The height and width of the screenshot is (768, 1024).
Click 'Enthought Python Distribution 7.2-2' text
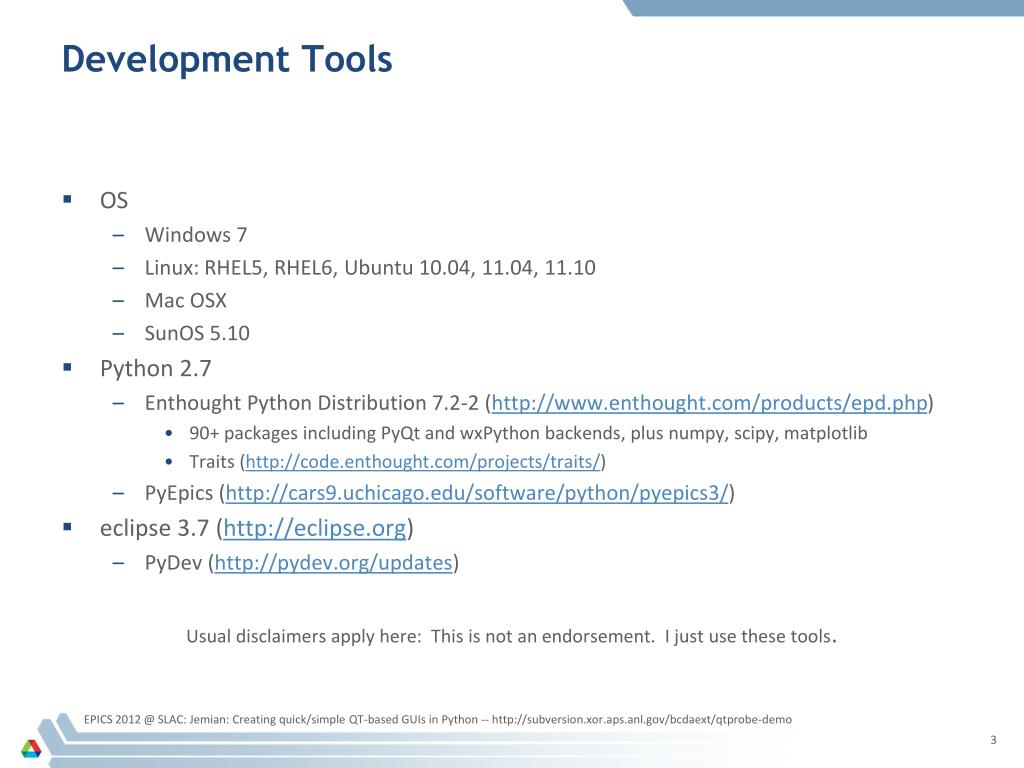(x=312, y=403)
